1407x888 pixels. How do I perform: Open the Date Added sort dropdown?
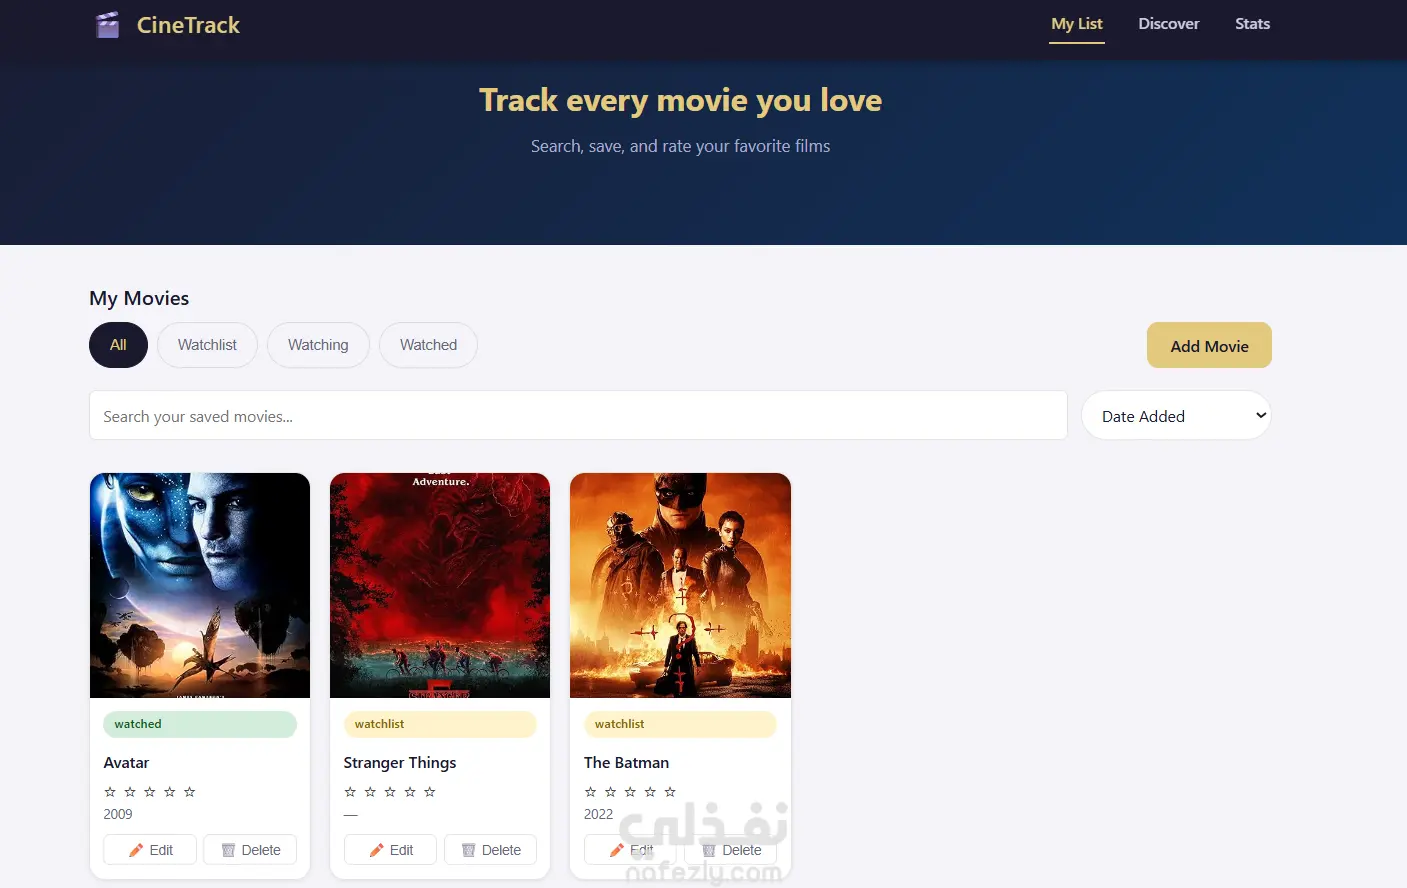pyautogui.click(x=1176, y=416)
